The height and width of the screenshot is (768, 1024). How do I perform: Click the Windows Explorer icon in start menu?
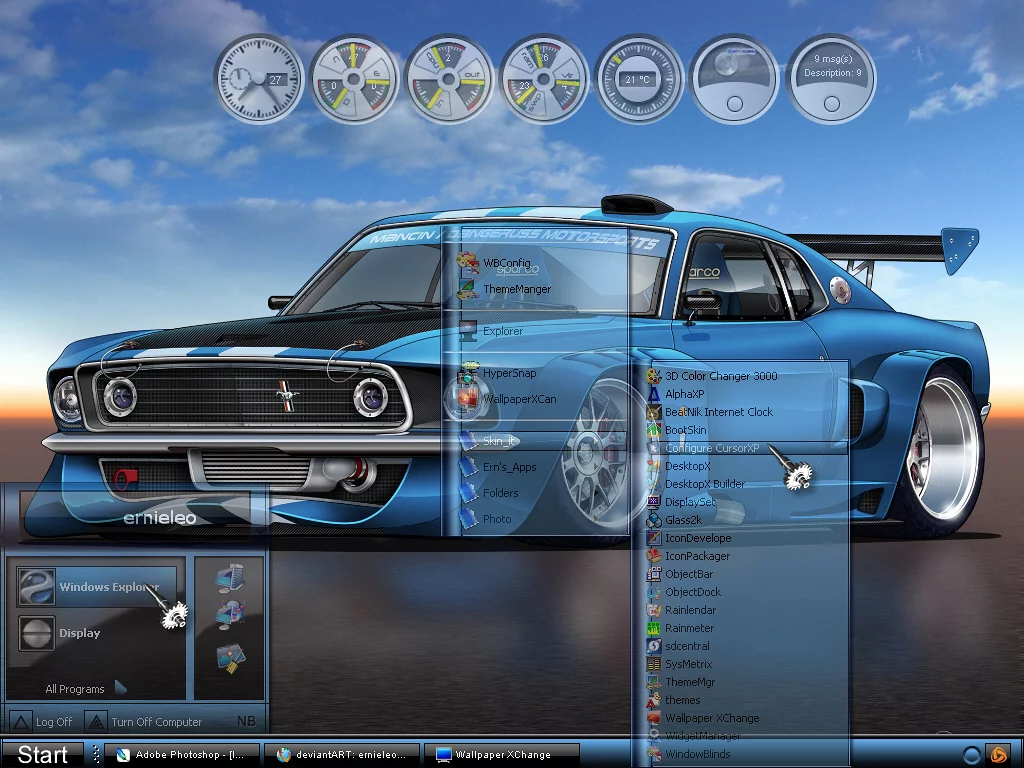click(x=37, y=587)
